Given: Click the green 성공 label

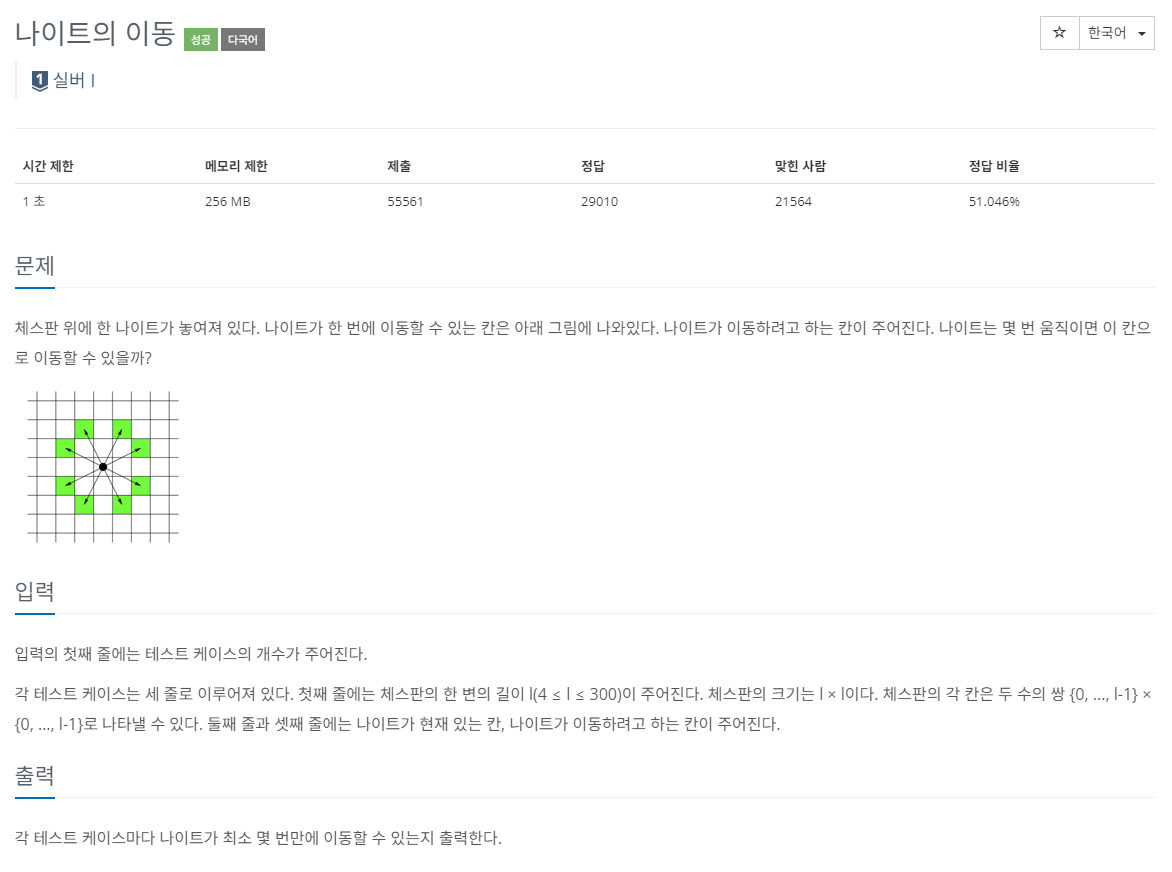Looking at the screenshot, I should (x=200, y=40).
